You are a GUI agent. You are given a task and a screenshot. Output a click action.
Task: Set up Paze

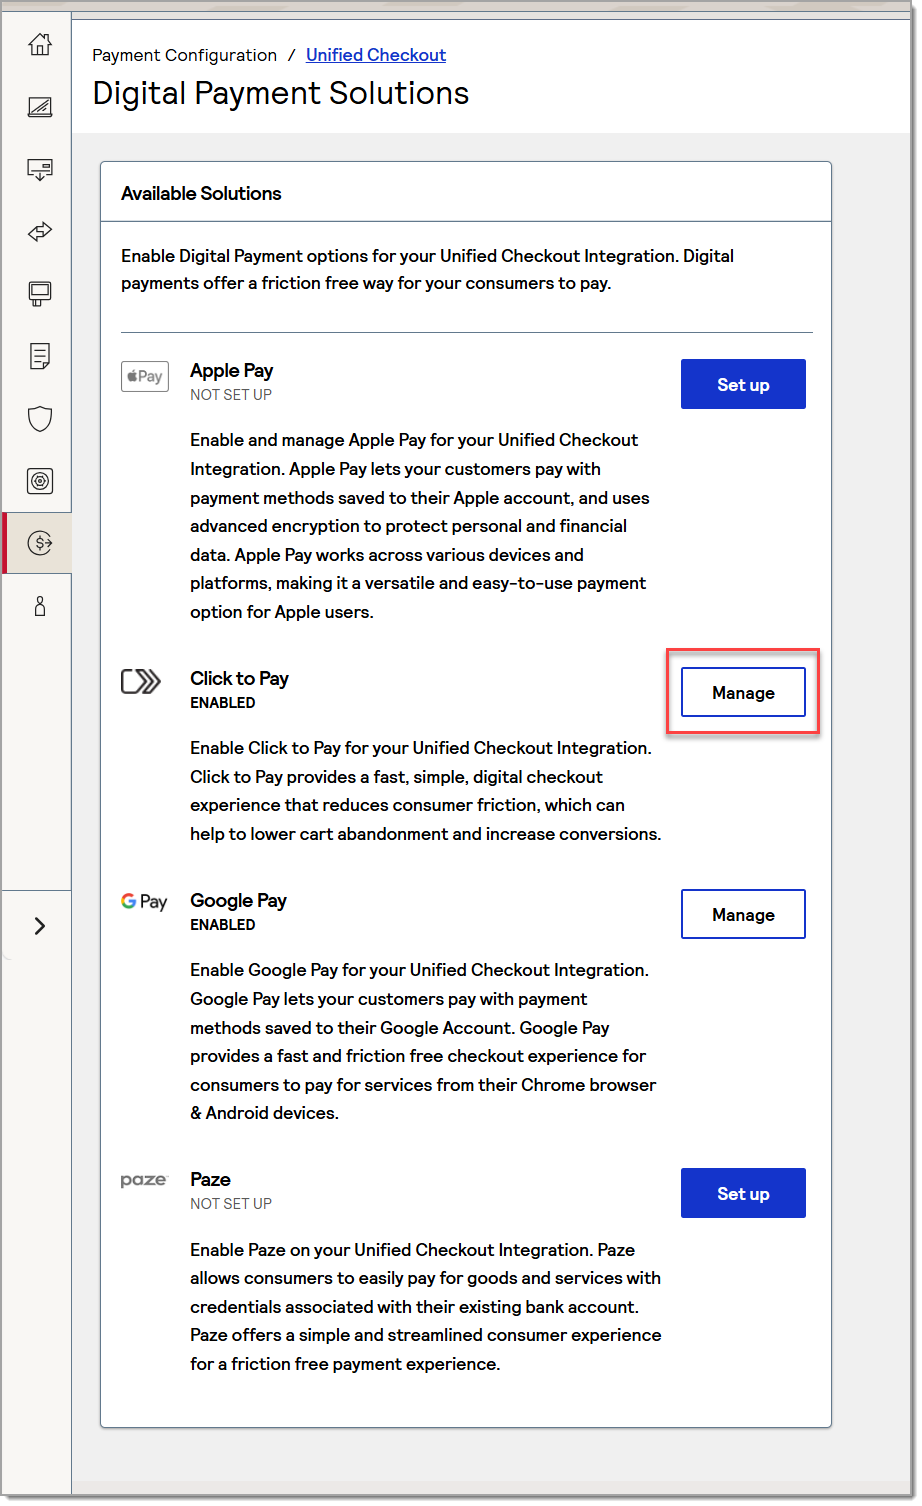tap(743, 1193)
